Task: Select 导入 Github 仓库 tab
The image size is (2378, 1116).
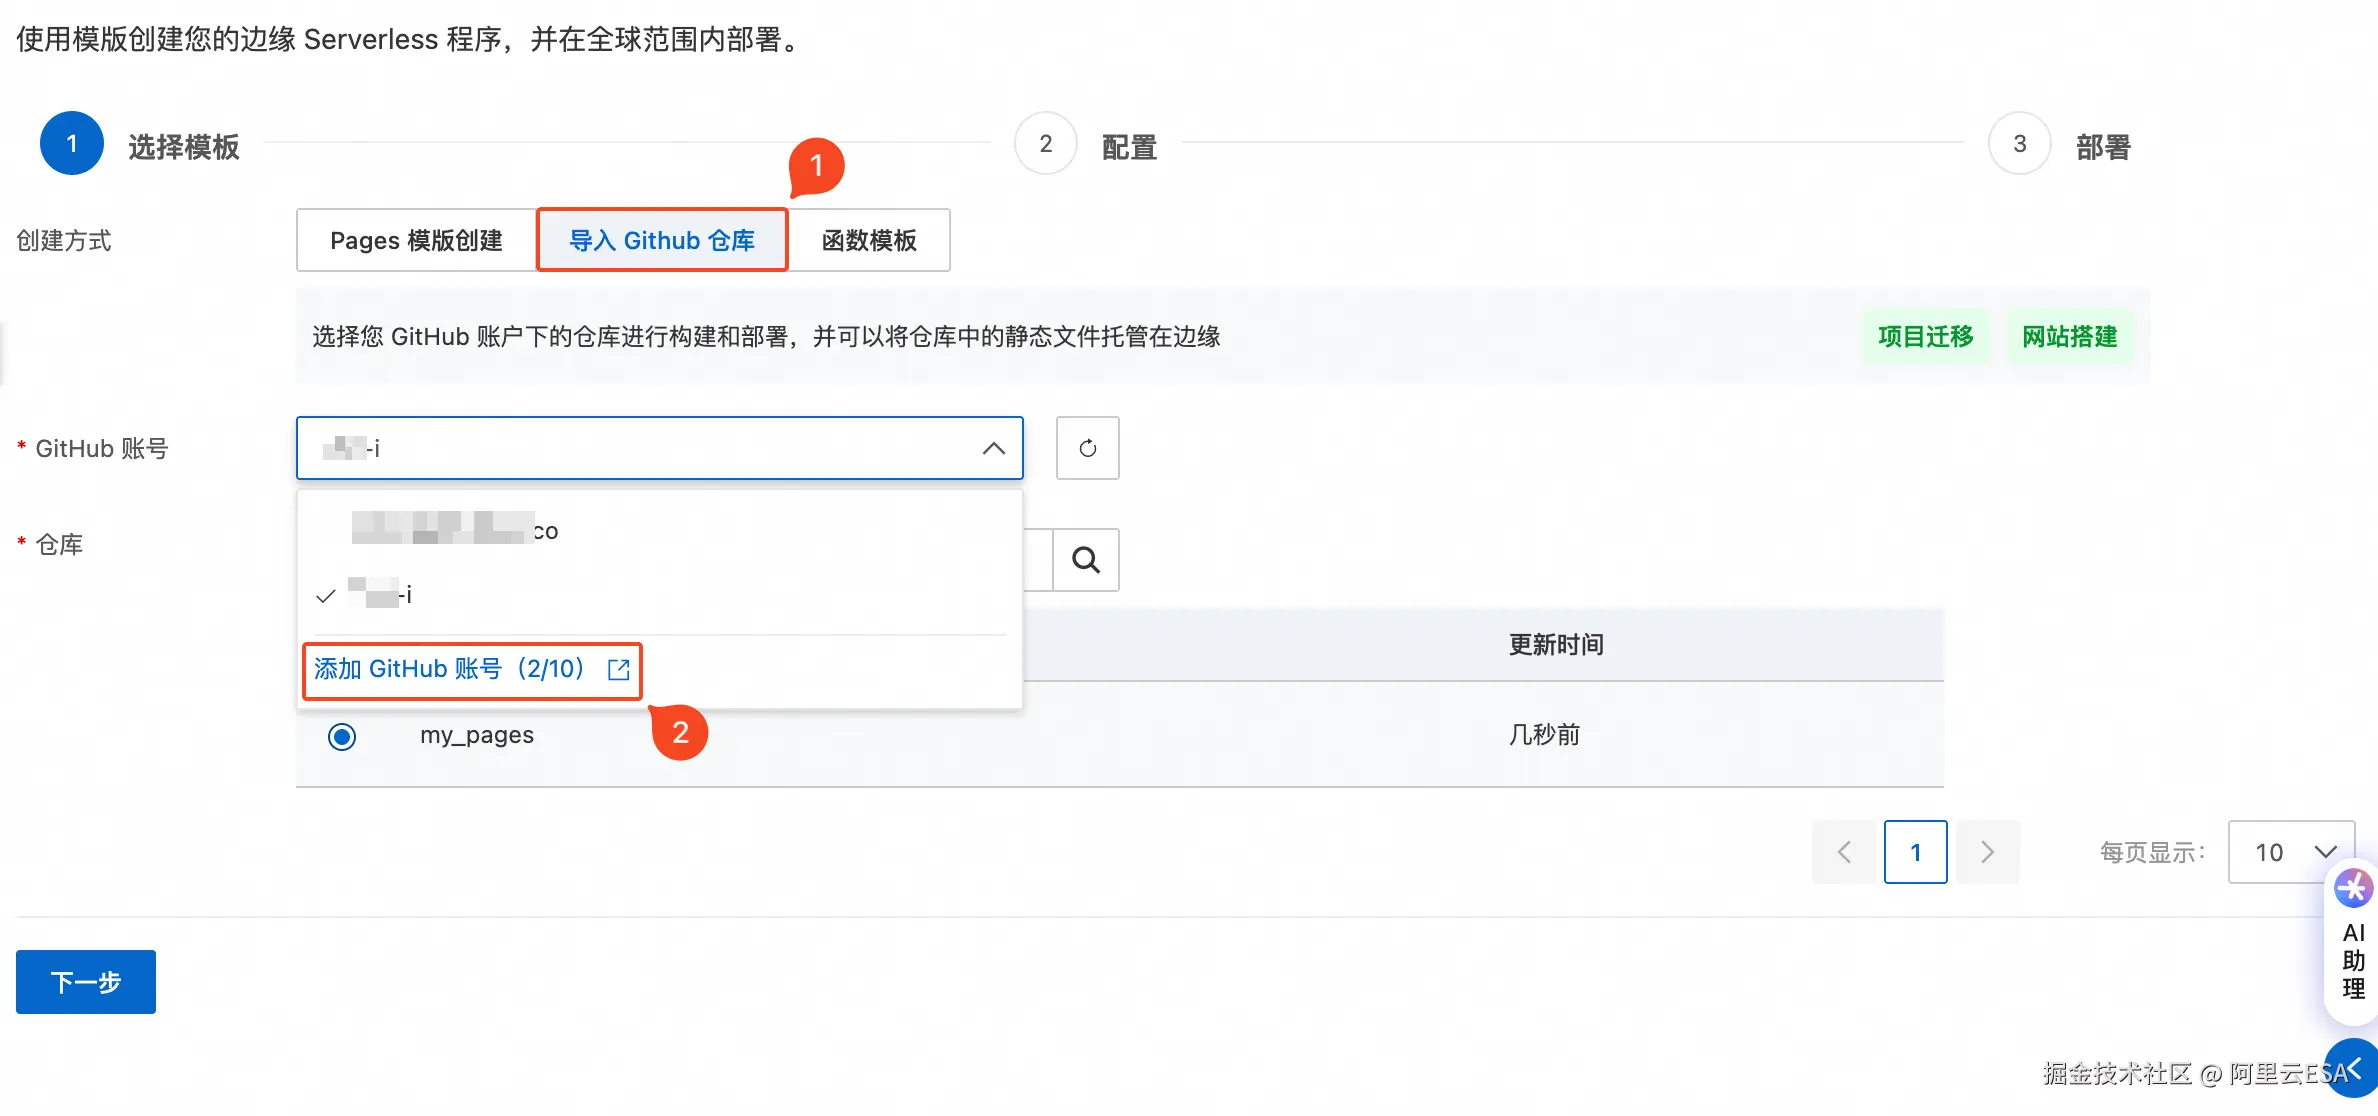Action: pos(662,240)
